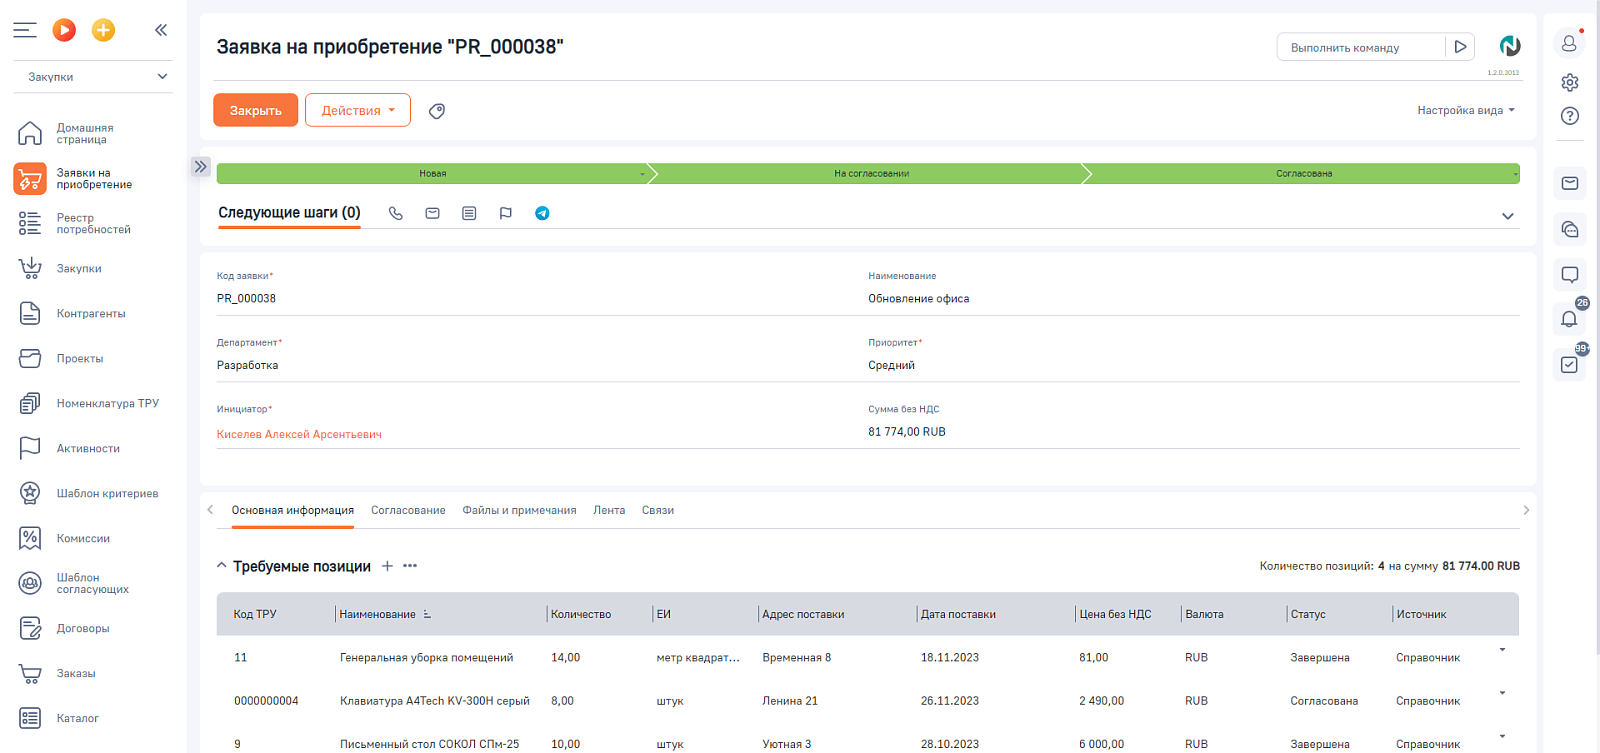Add a task list activity
The width and height of the screenshot is (1600, 753).
[x=469, y=213]
